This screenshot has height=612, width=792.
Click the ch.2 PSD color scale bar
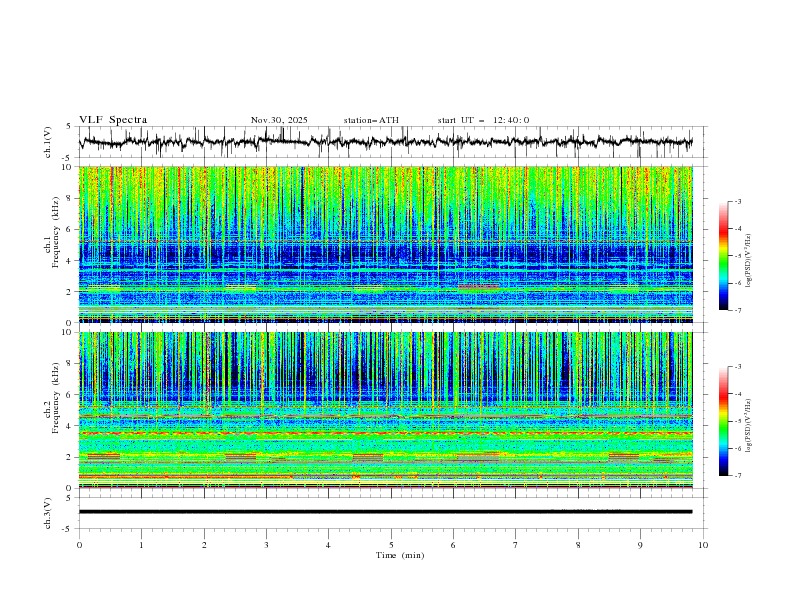[x=723, y=421]
